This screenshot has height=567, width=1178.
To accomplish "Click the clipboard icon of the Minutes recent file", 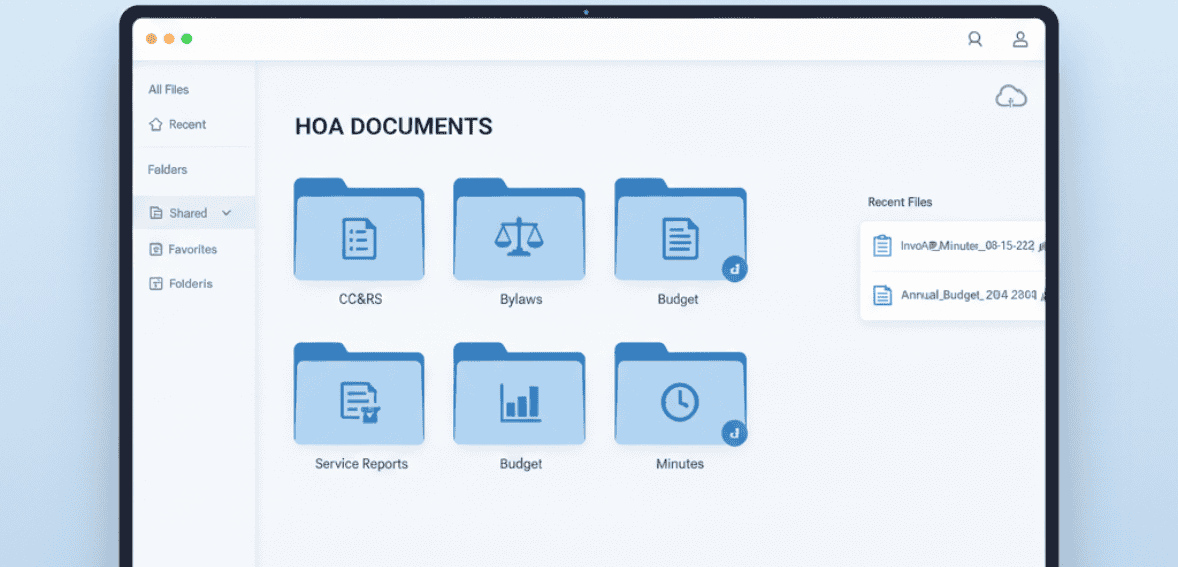I will point(882,246).
